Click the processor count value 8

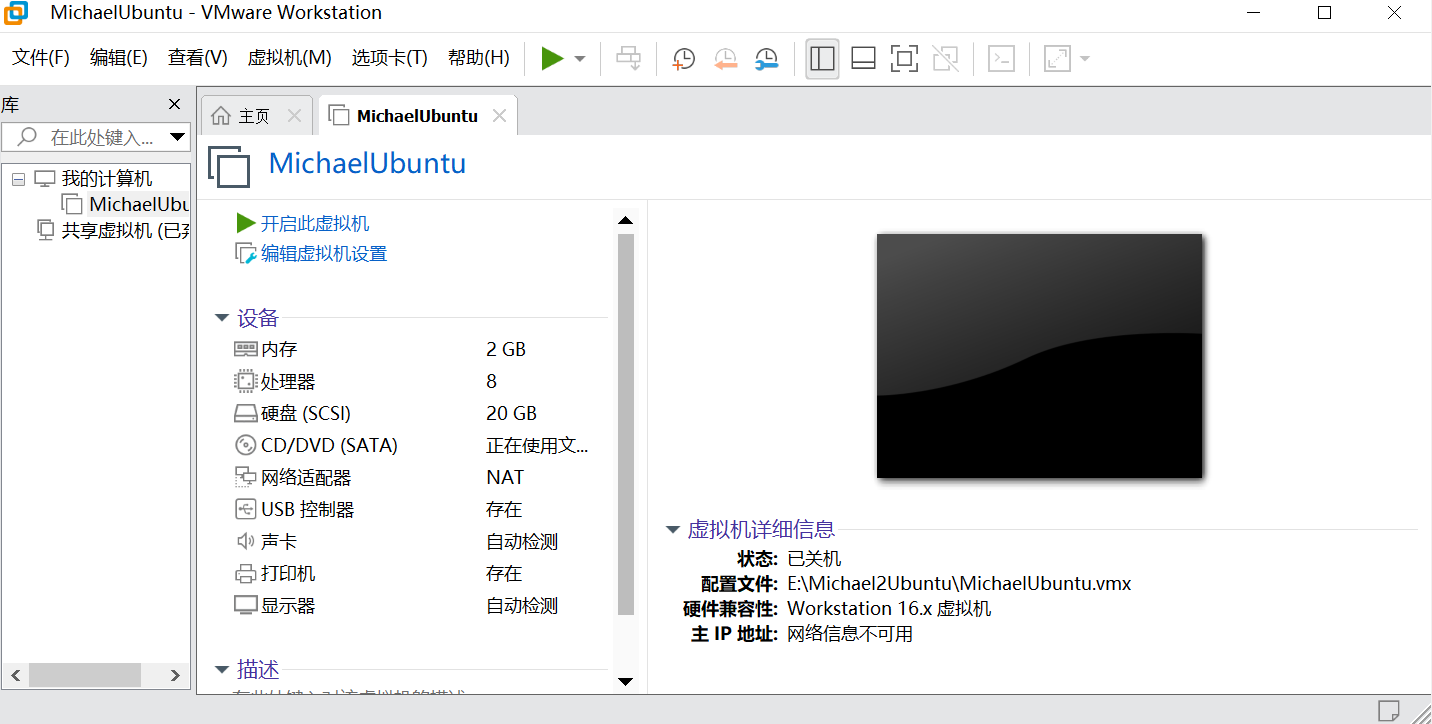491,381
